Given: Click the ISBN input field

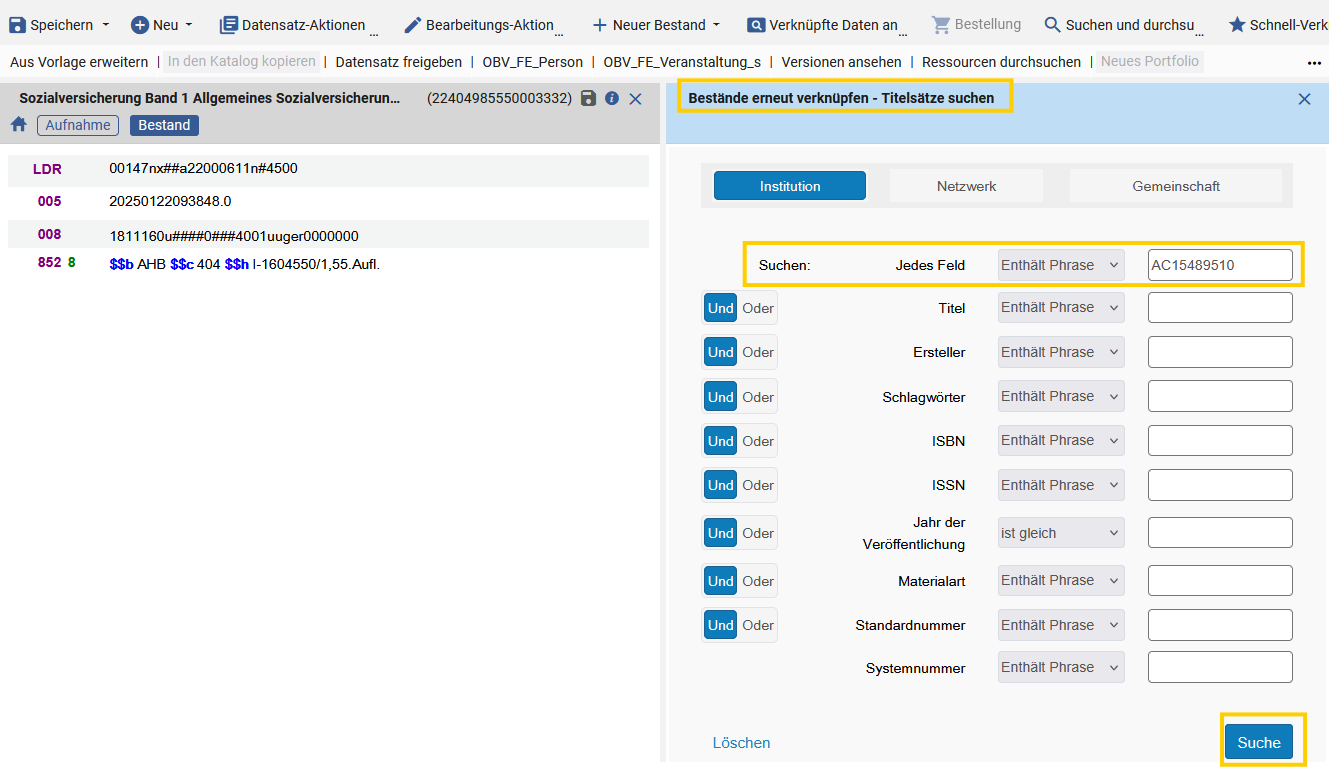Looking at the screenshot, I should (1220, 440).
